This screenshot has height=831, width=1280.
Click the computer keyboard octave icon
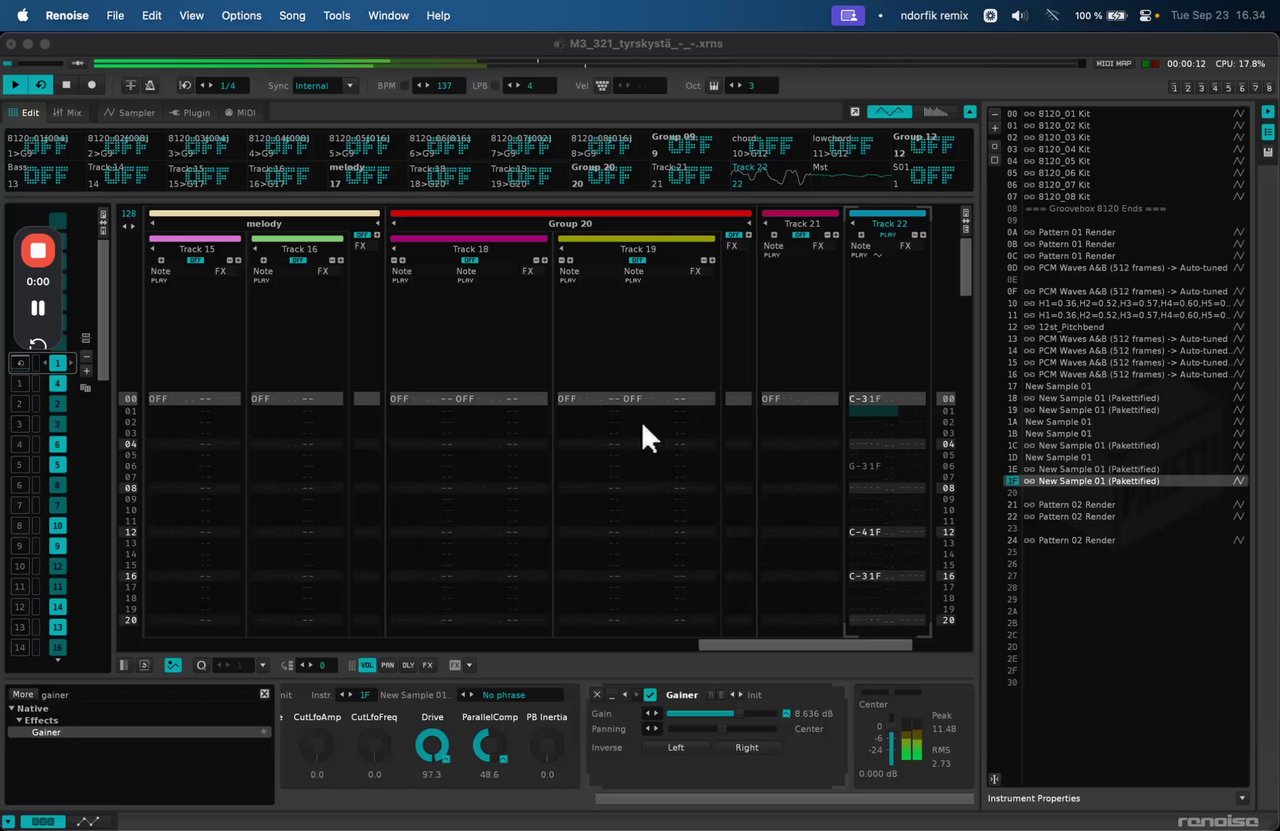click(714, 86)
